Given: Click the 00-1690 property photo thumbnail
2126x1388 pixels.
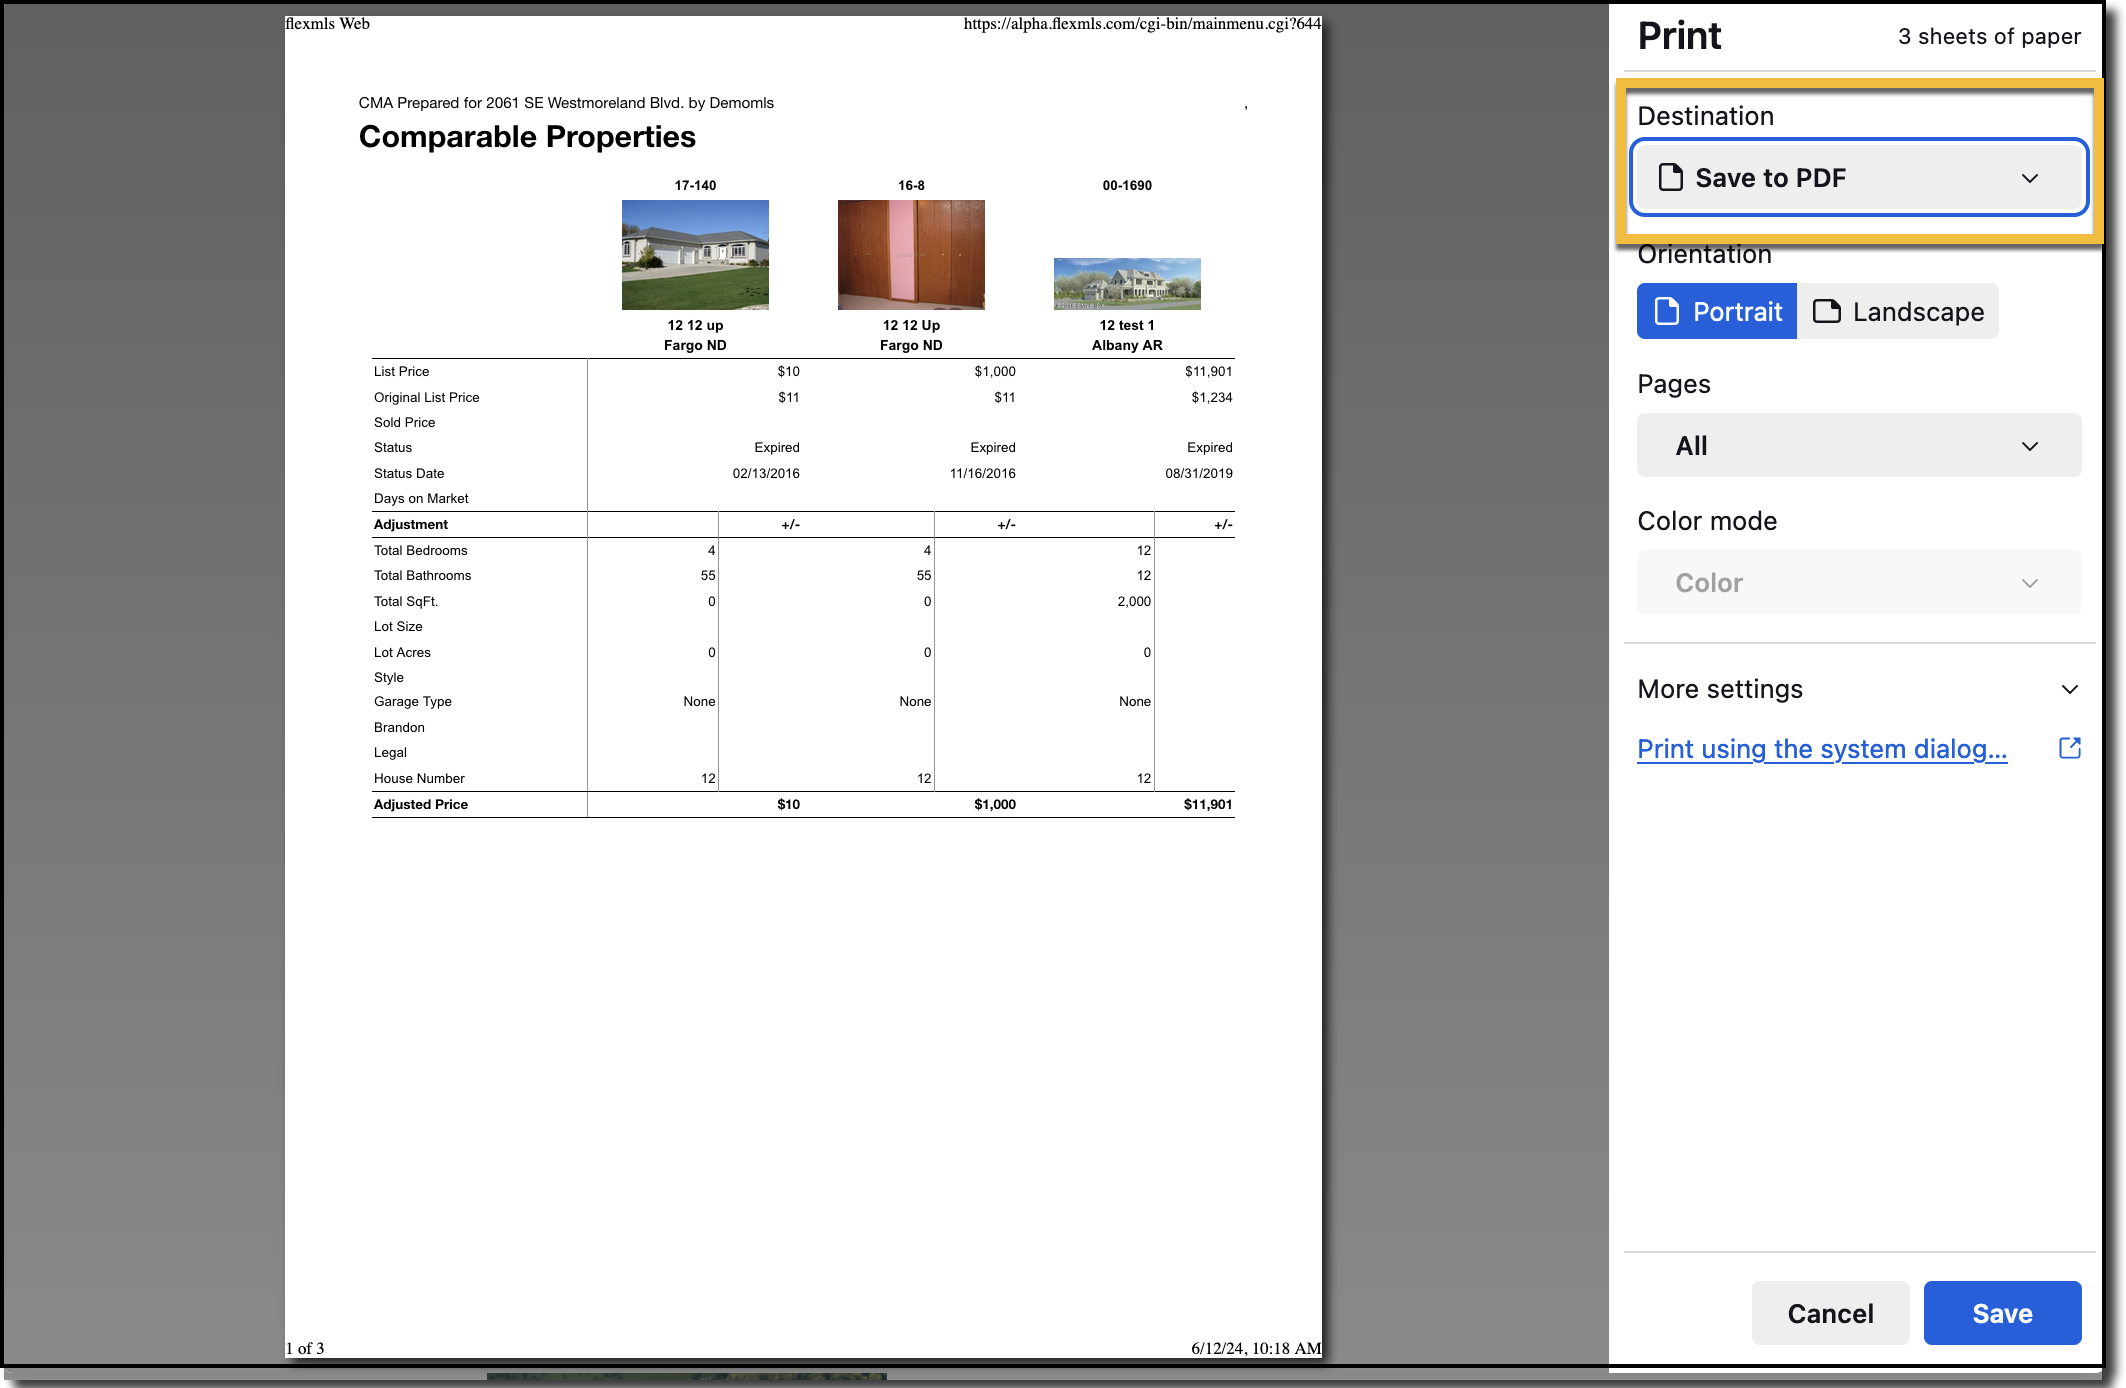Looking at the screenshot, I should 1127,284.
